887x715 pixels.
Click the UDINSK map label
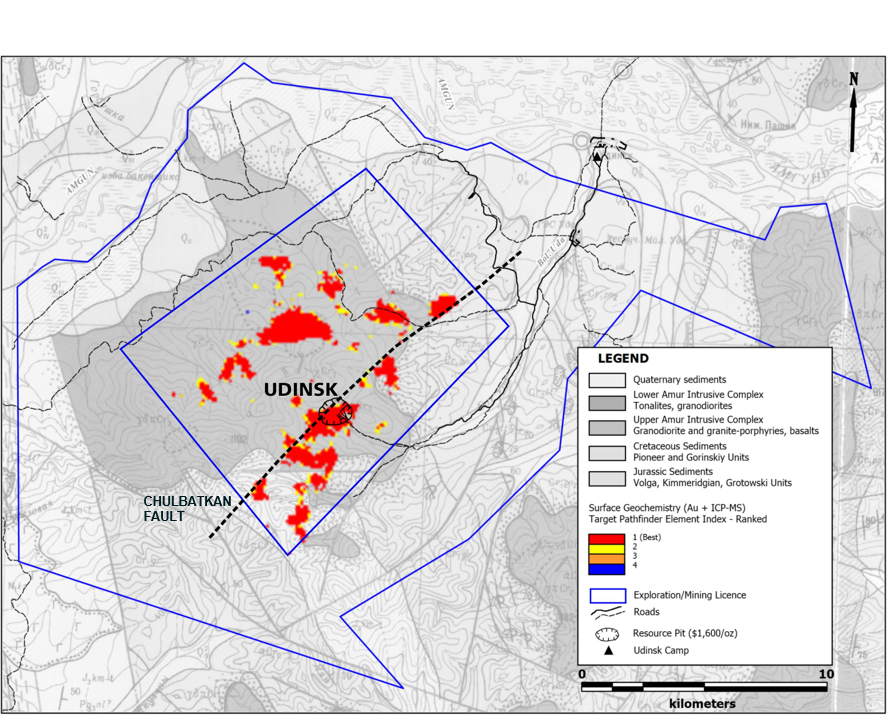(x=301, y=390)
